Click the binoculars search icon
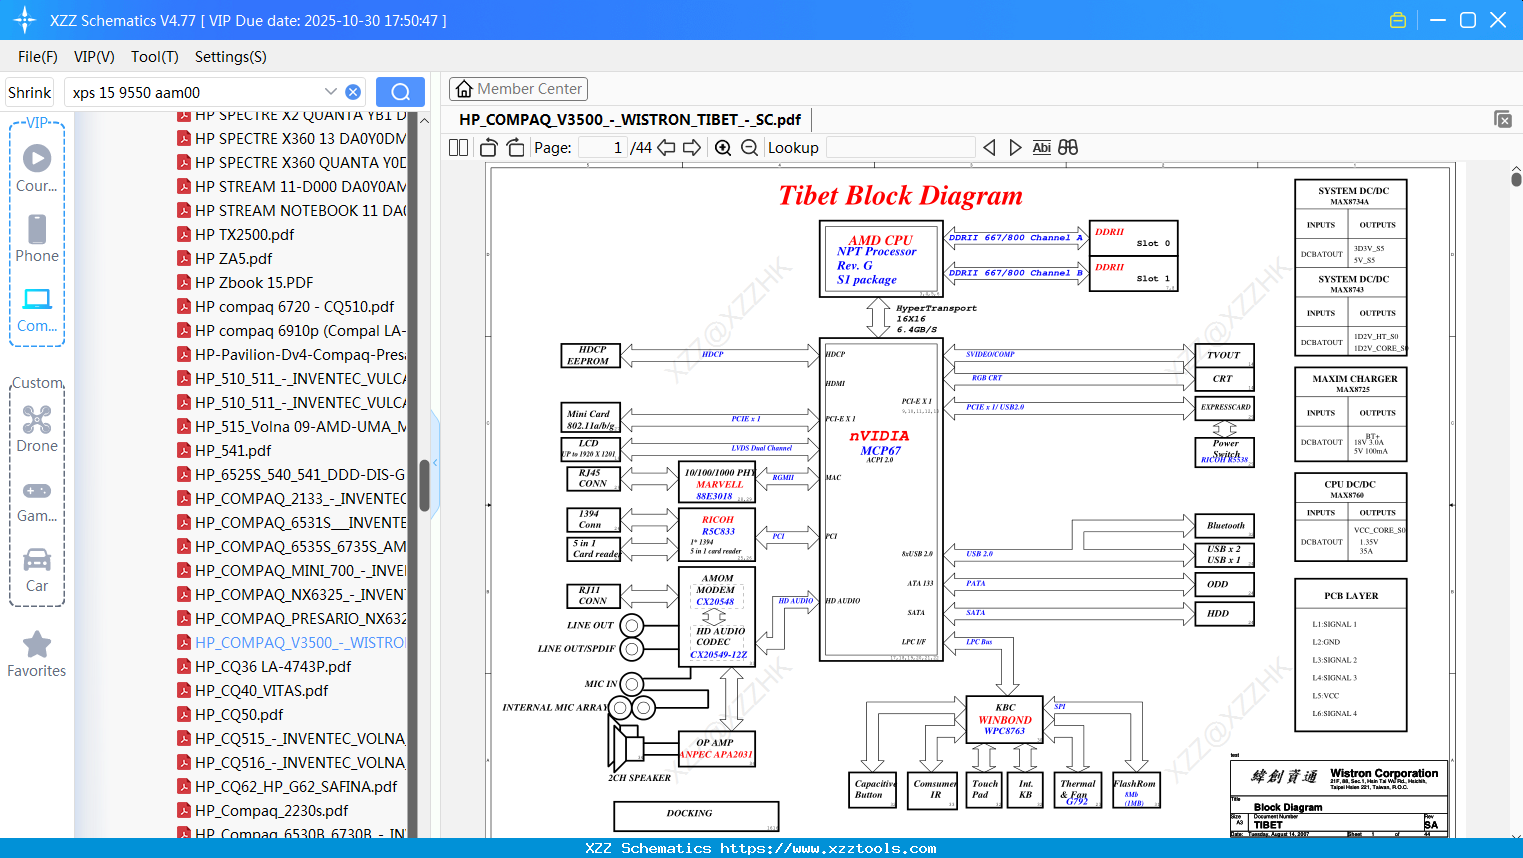The width and height of the screenshot is (1523, 858). pyautogui.click(x=1068, y=148)
